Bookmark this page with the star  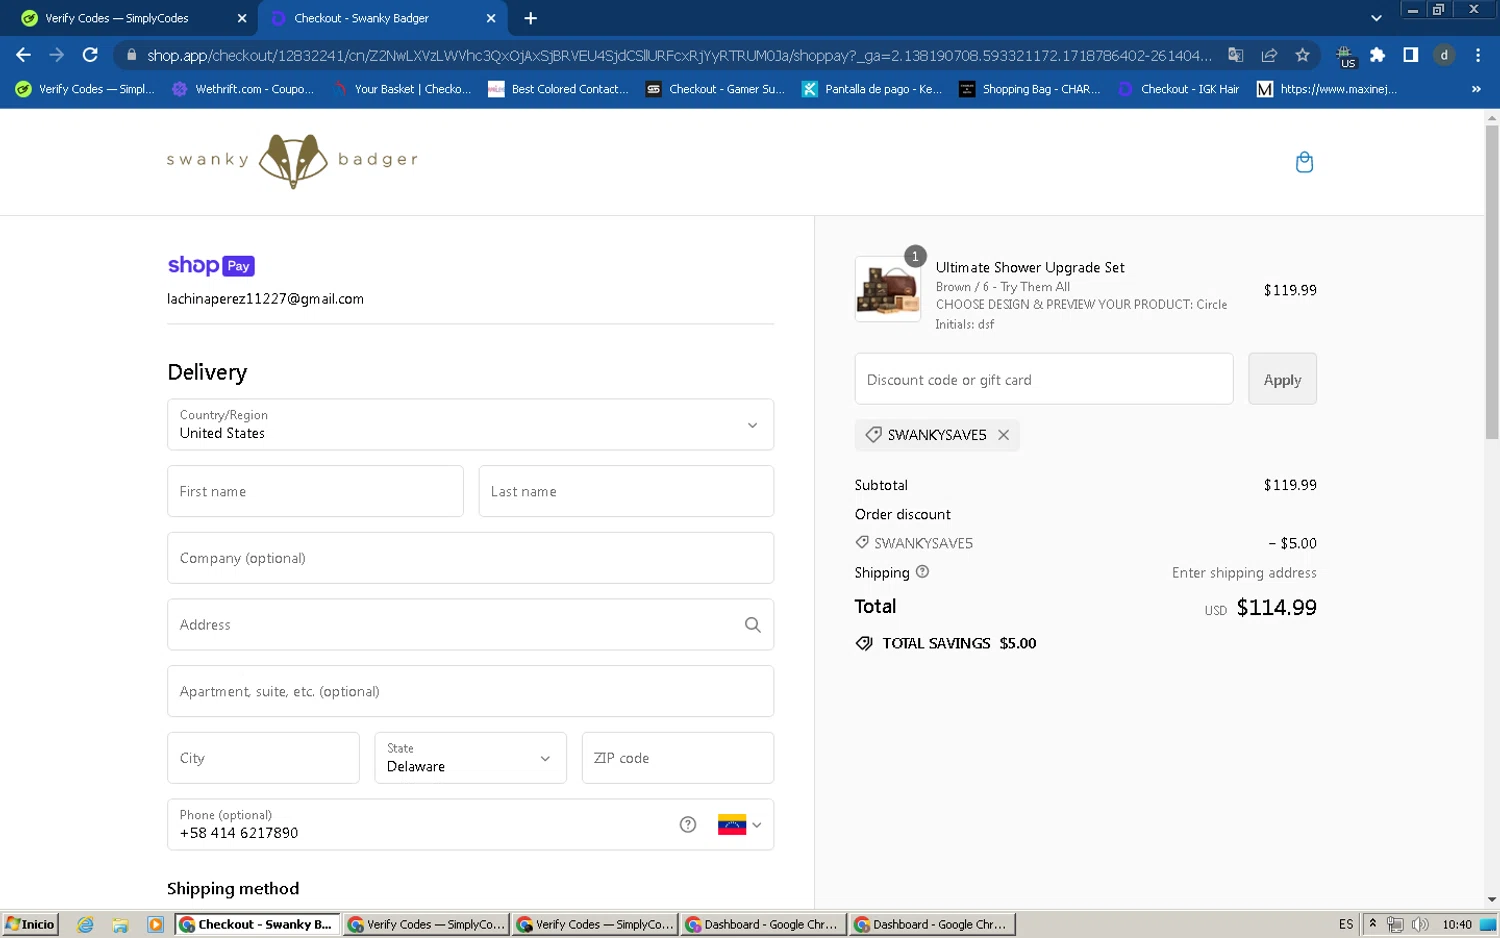(1302, 55)
